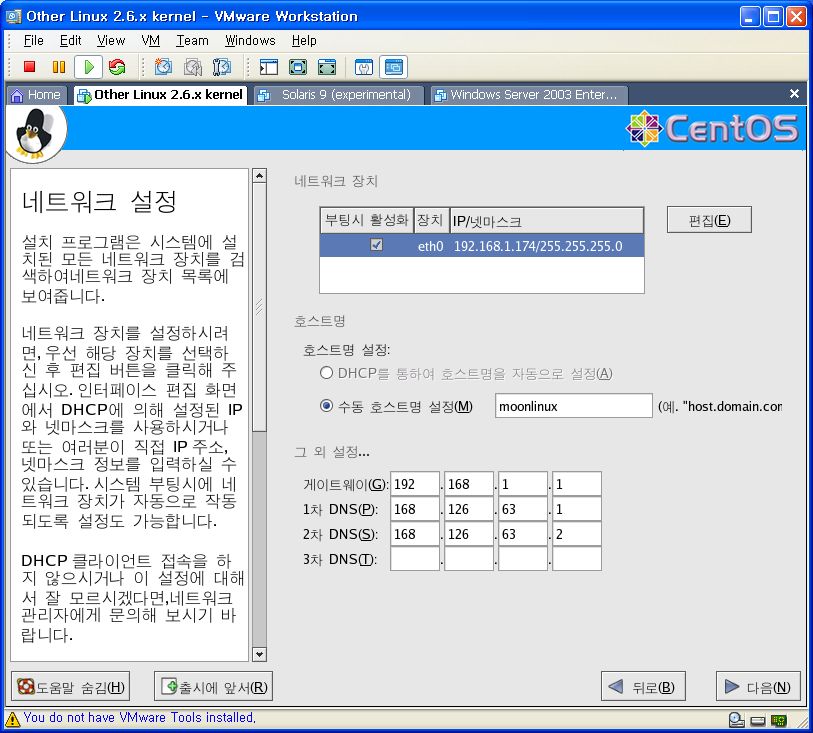Take a snapshot with the snapshot icon
Screen dimensions: 813x733
pyautogui.click(x=163, y=67)
